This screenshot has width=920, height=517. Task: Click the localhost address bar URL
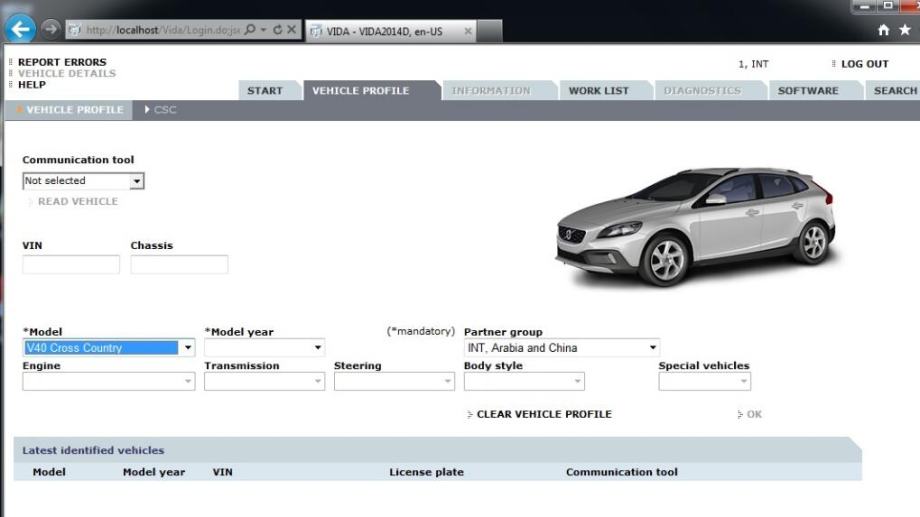coord(163,30)
